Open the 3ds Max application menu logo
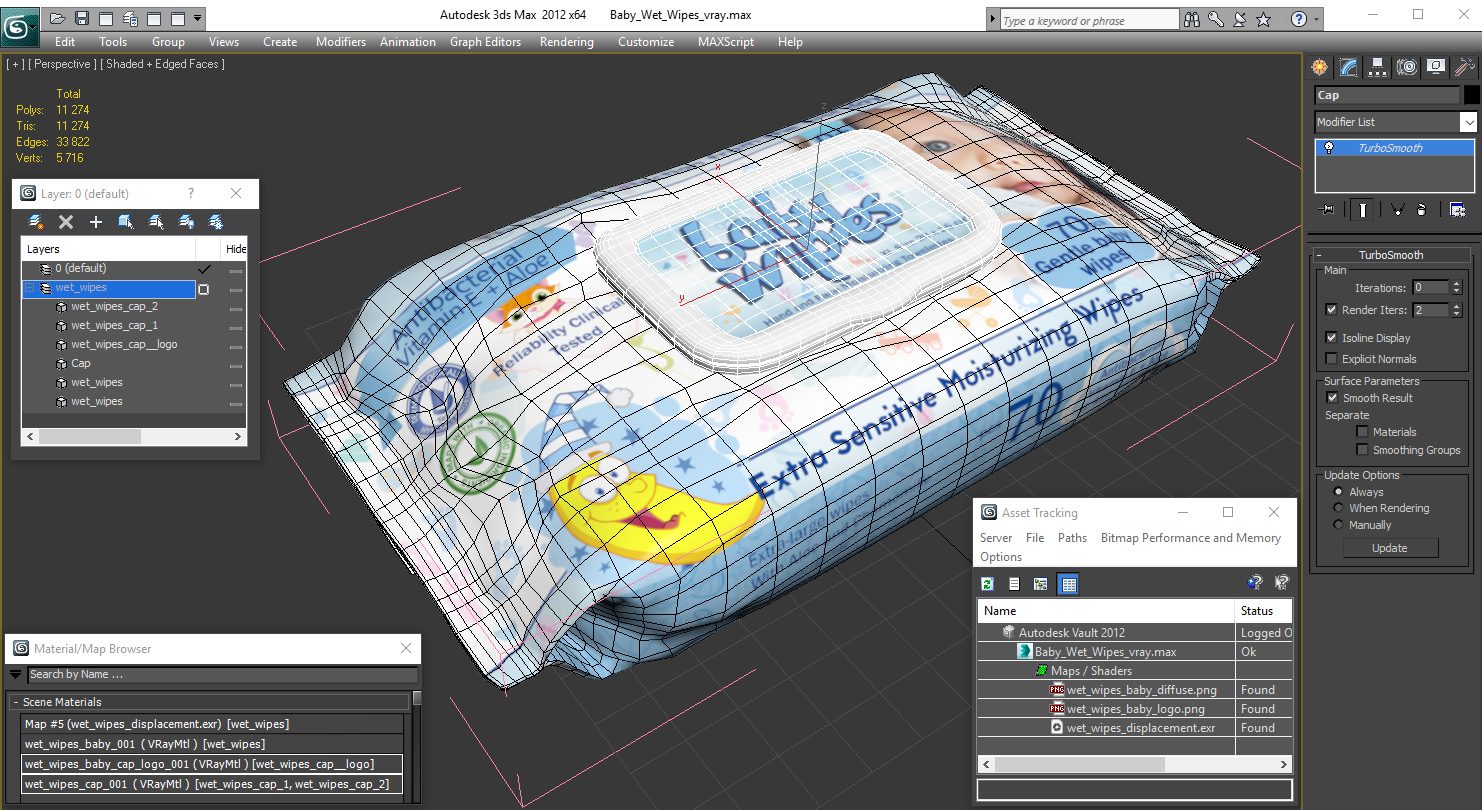 (x=20, y=25)
